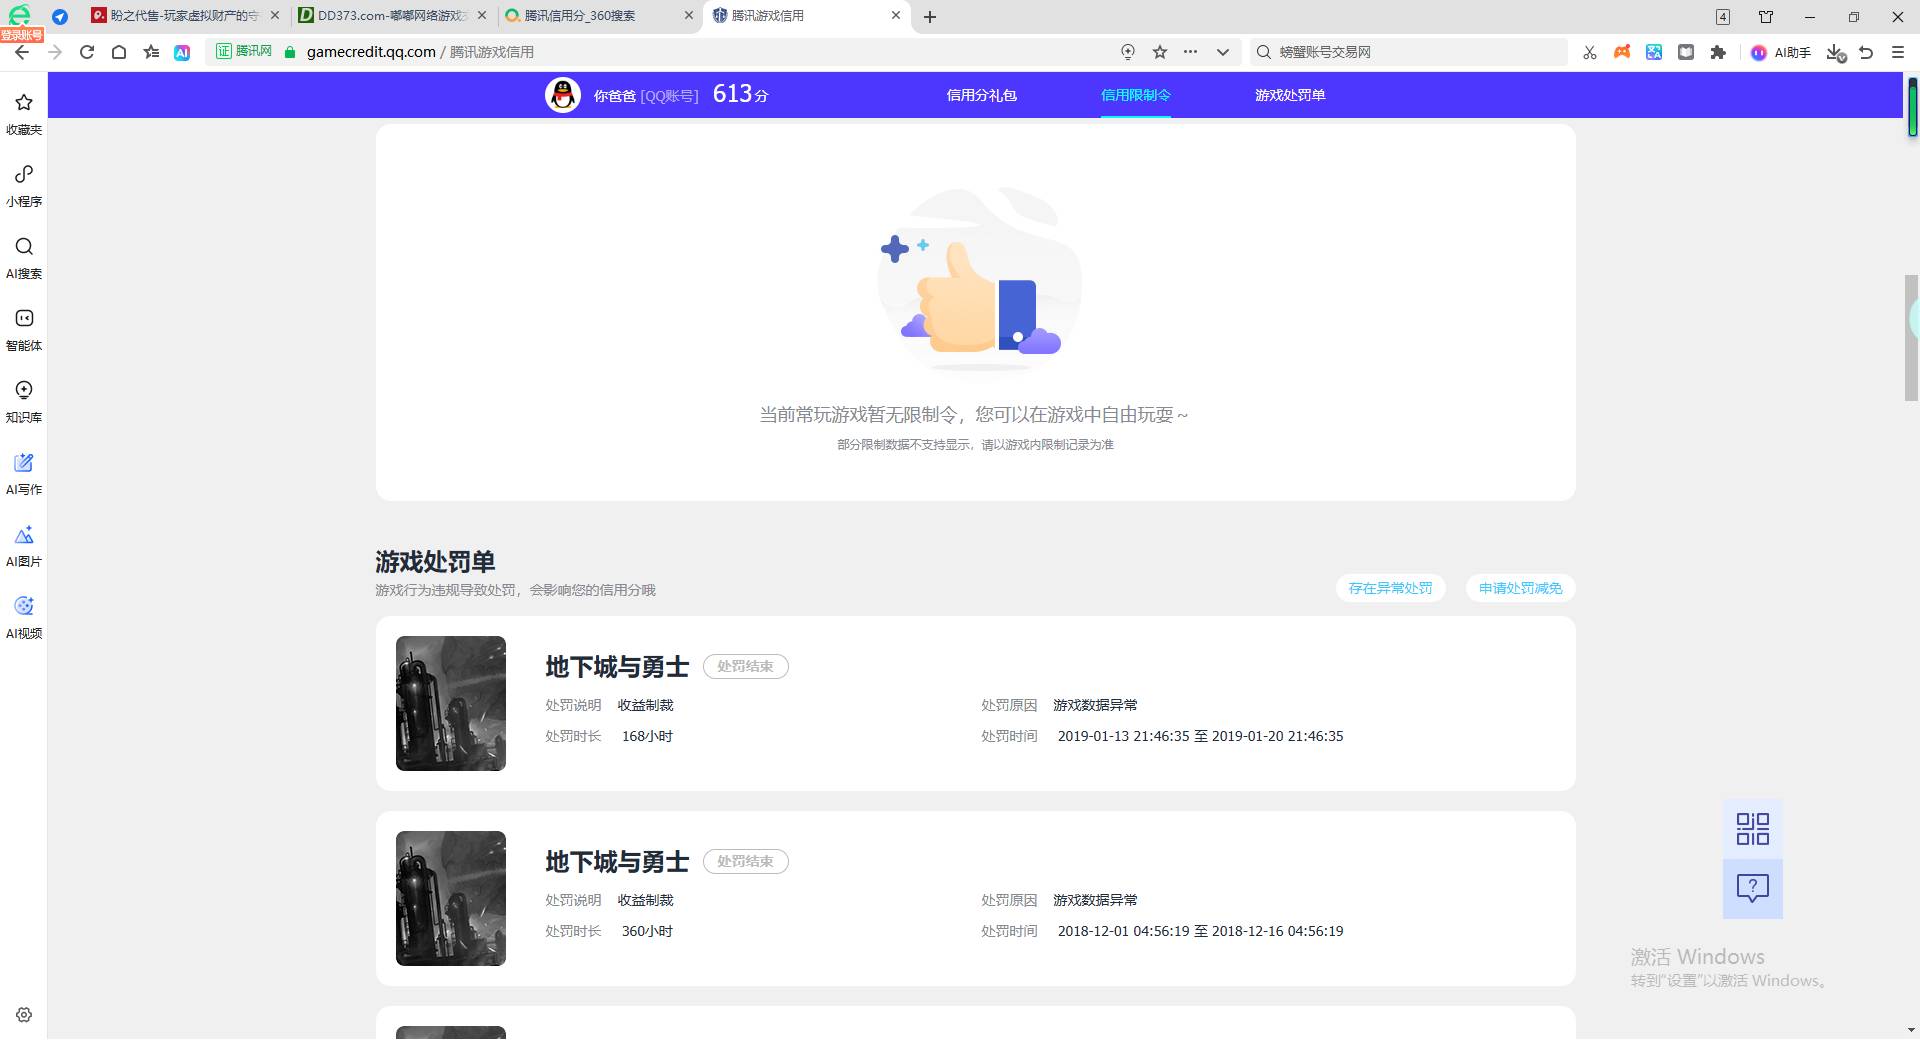
Task: Open the address bar more-options ellipsis
Action: pos(1190,52)
